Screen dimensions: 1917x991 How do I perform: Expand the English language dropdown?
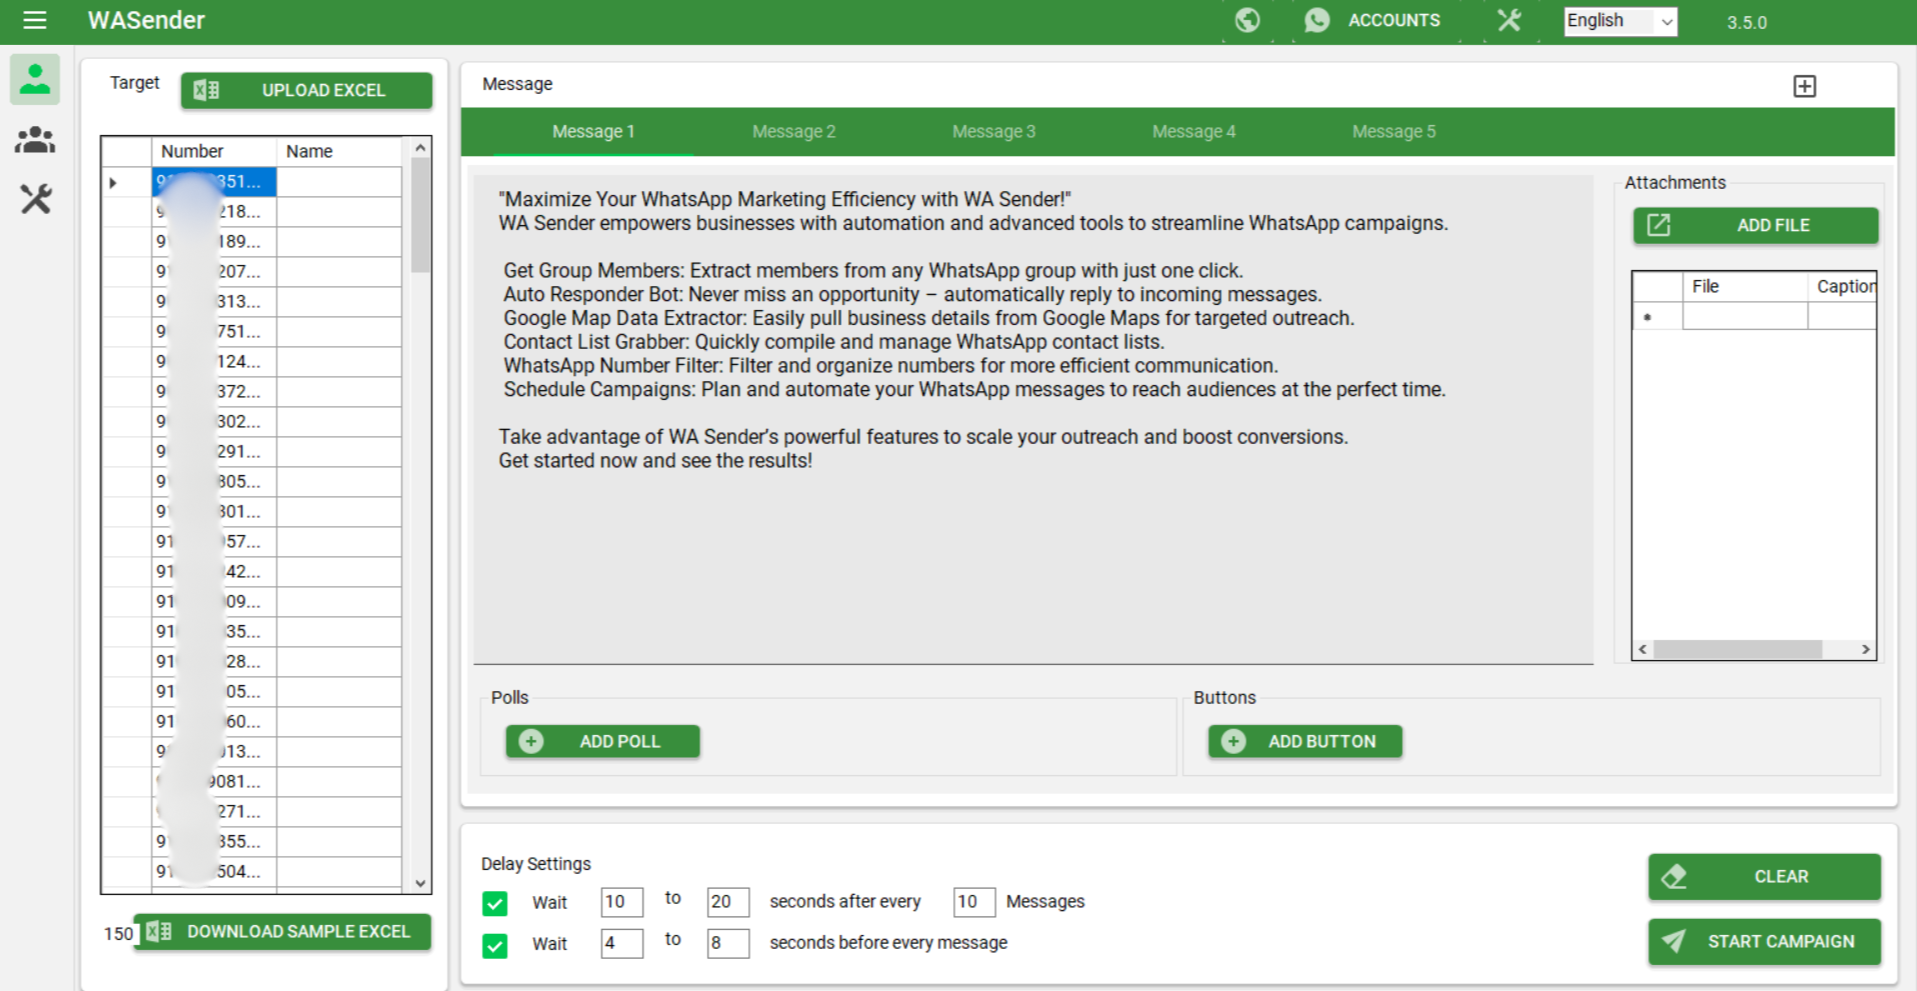coord(1620,21)
